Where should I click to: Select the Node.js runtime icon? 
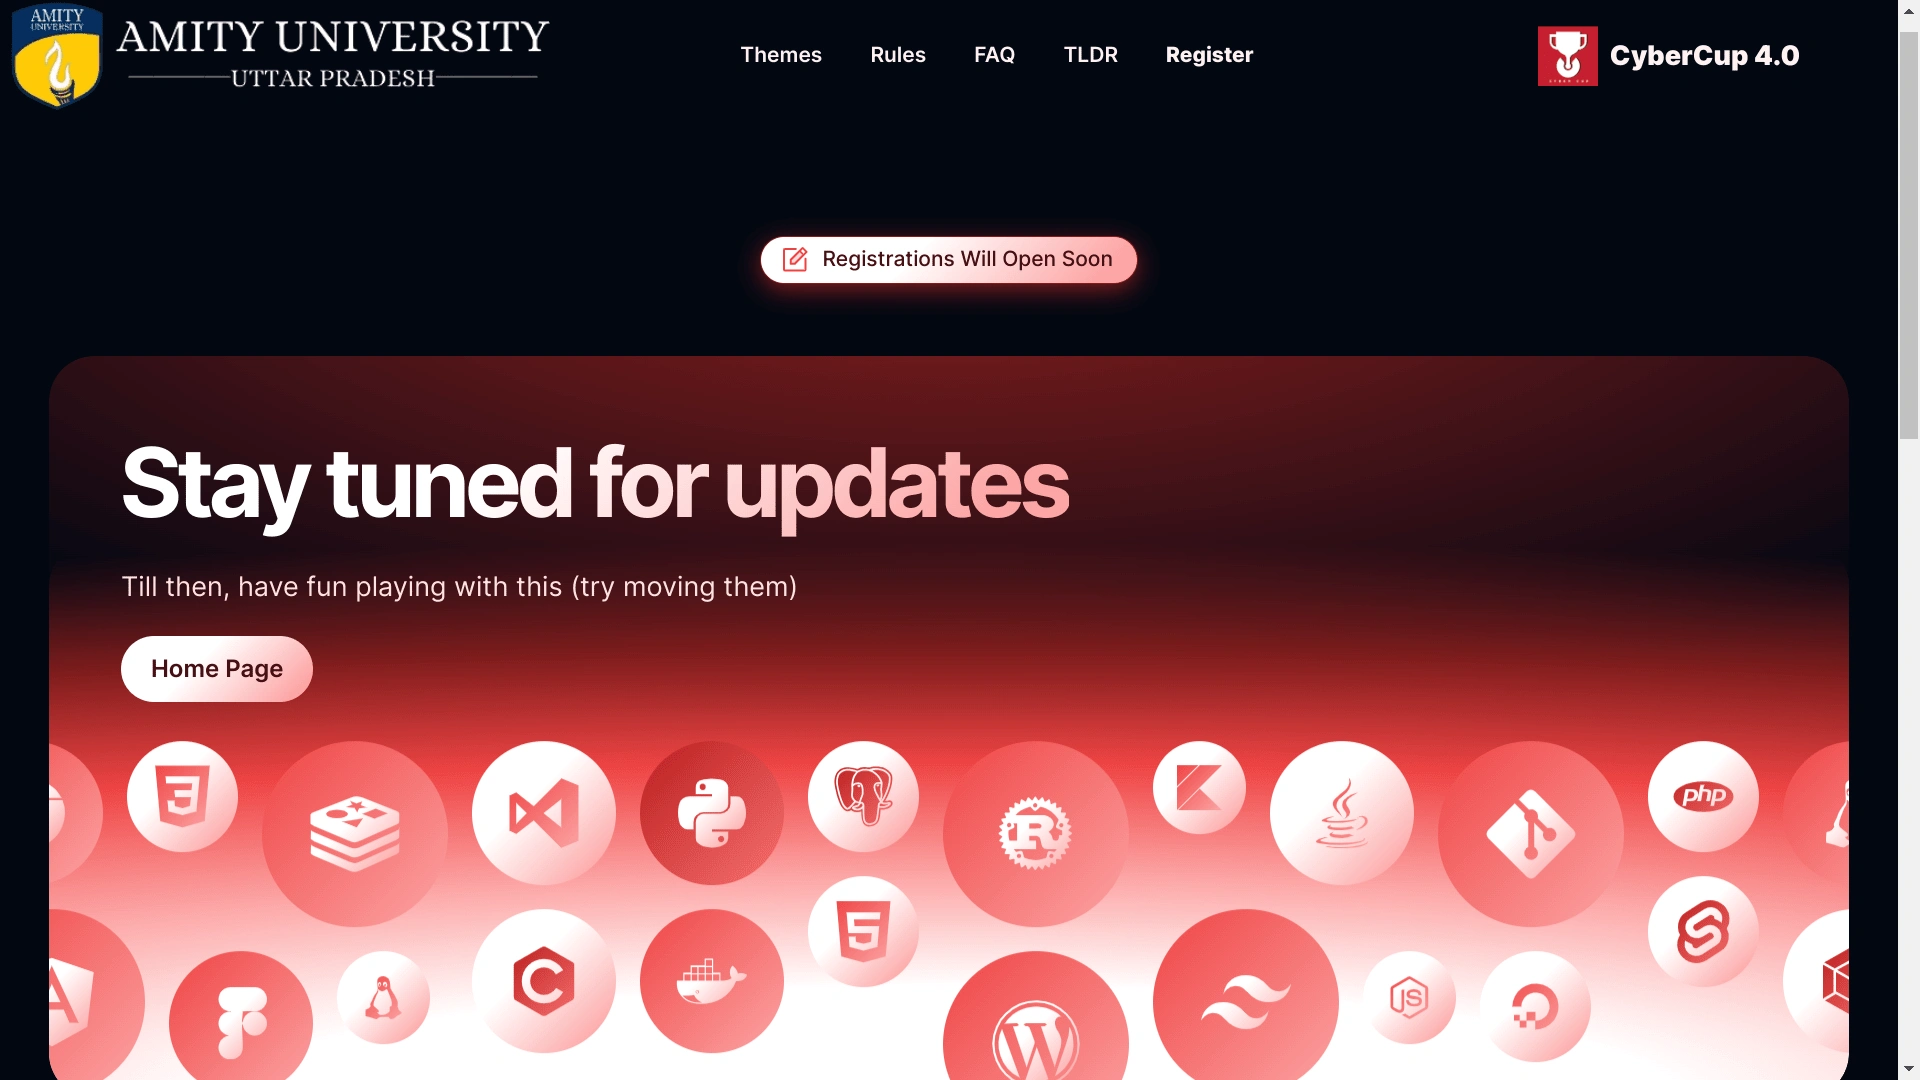(x=1406, y=996)
